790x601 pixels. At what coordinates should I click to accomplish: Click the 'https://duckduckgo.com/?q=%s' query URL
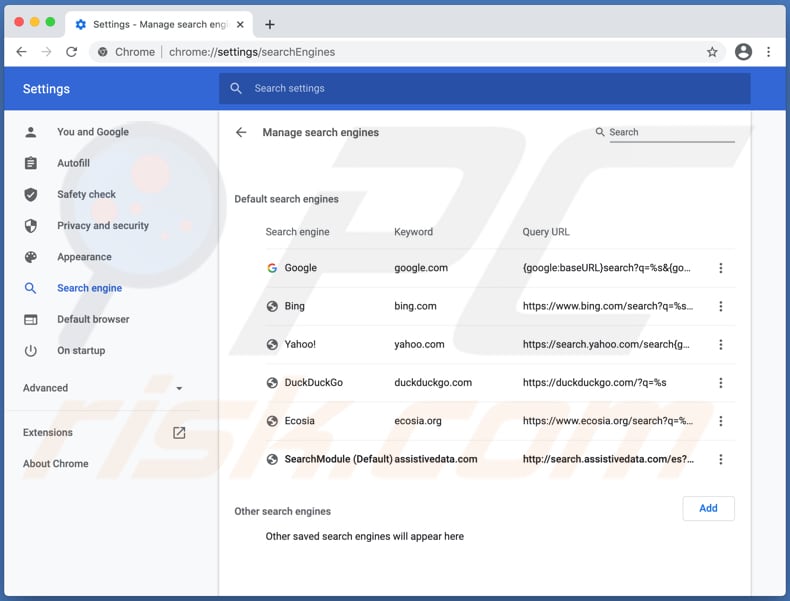(x=595, y=383)
